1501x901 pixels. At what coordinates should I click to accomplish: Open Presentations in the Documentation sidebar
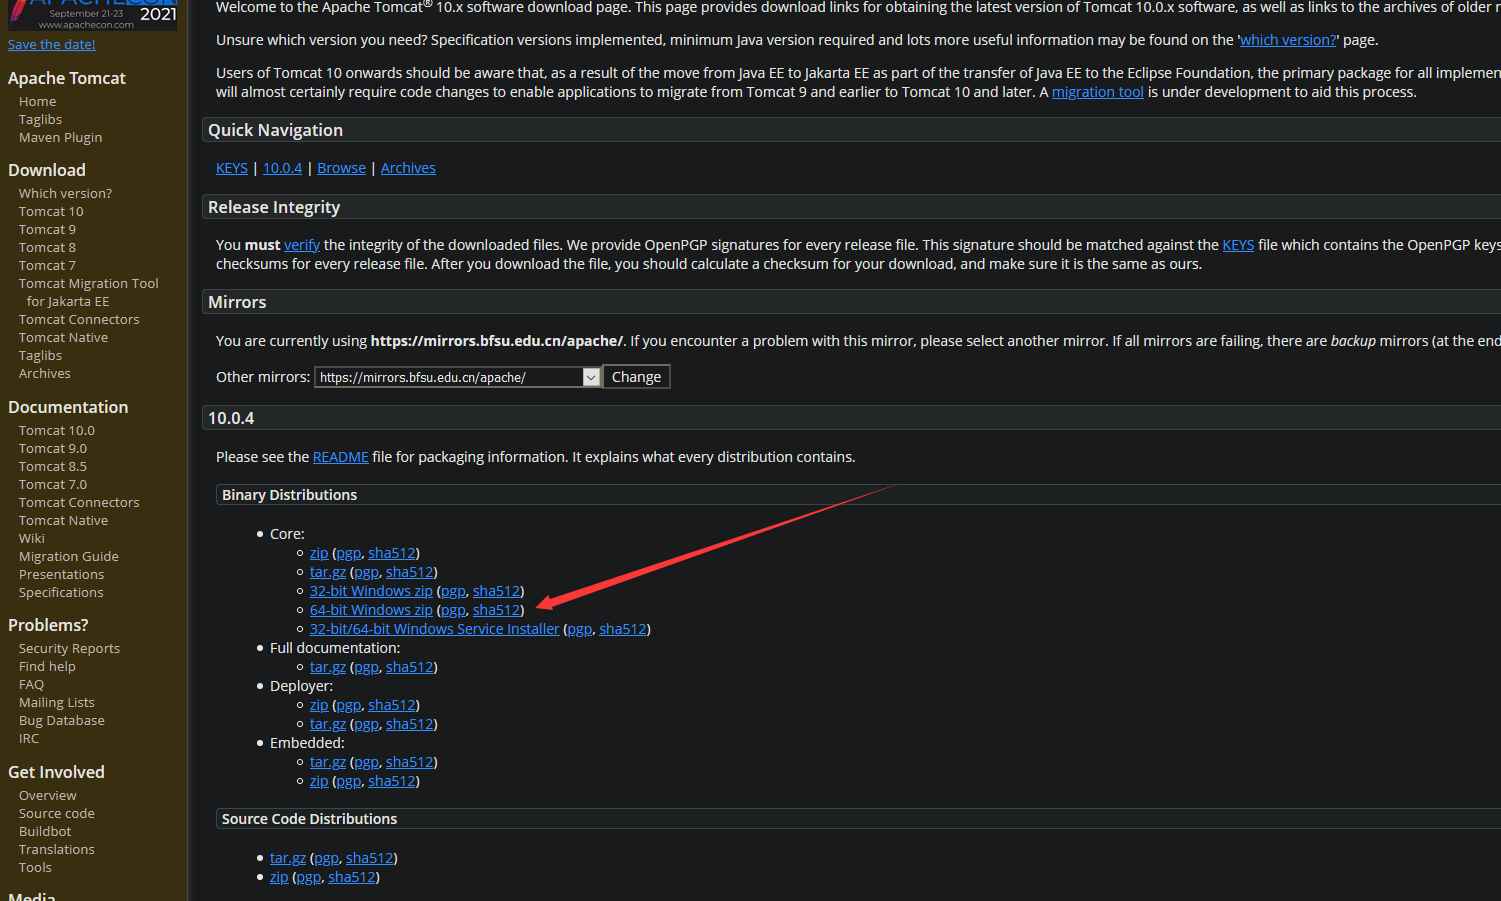[x=61, y=575]
